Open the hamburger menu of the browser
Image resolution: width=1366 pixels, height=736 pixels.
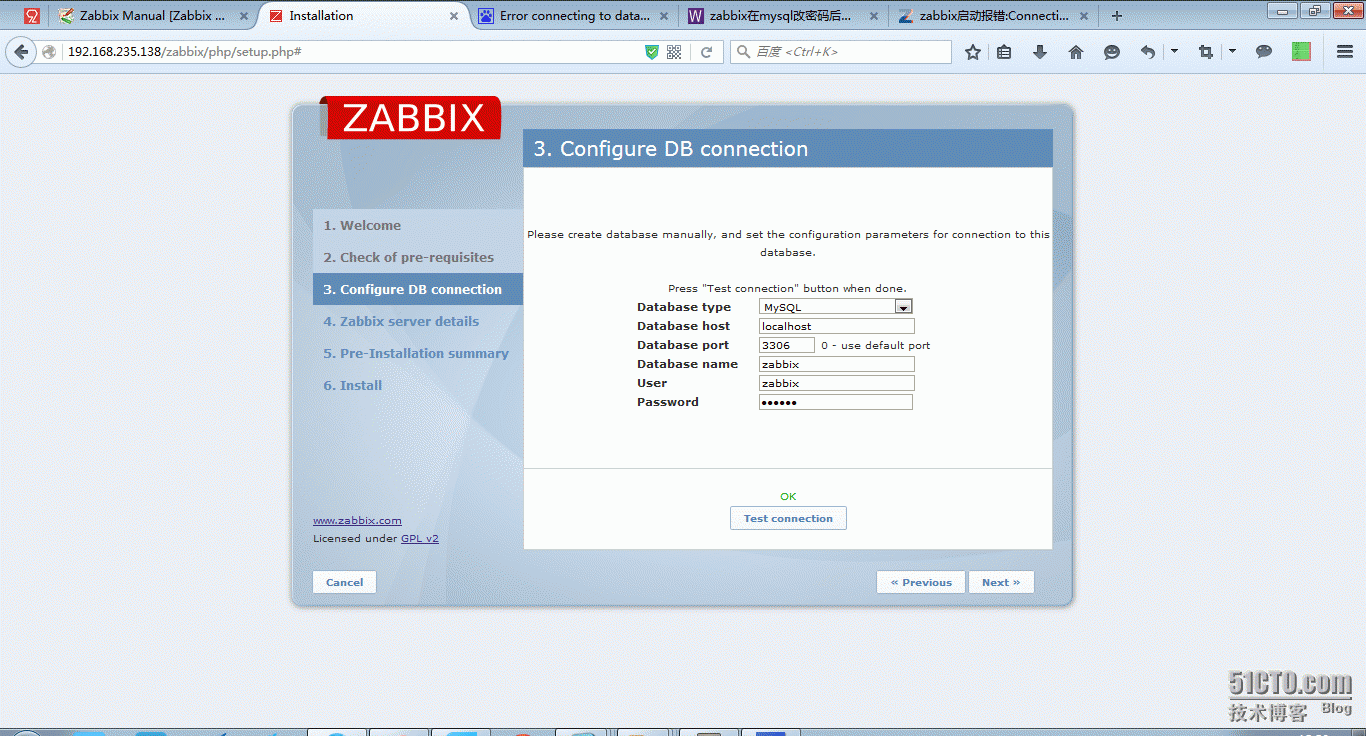coord(1345,52)
